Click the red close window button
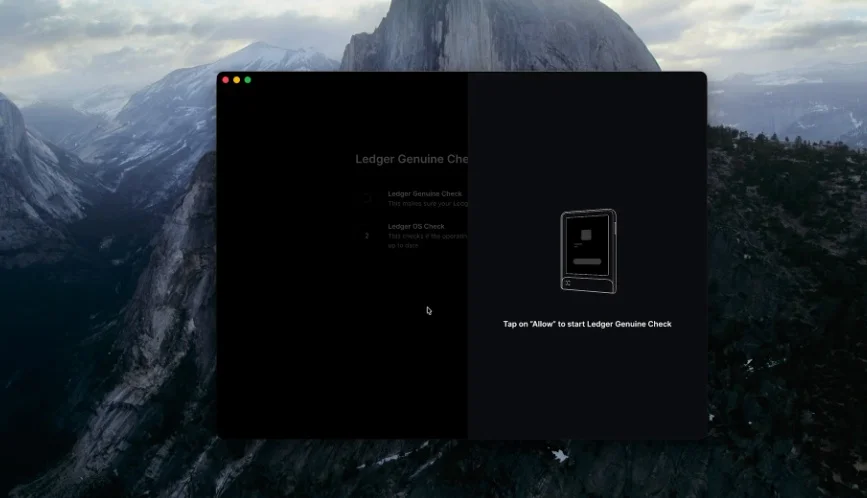Screen dimensions: 867x498 click(x=226, y=80)
